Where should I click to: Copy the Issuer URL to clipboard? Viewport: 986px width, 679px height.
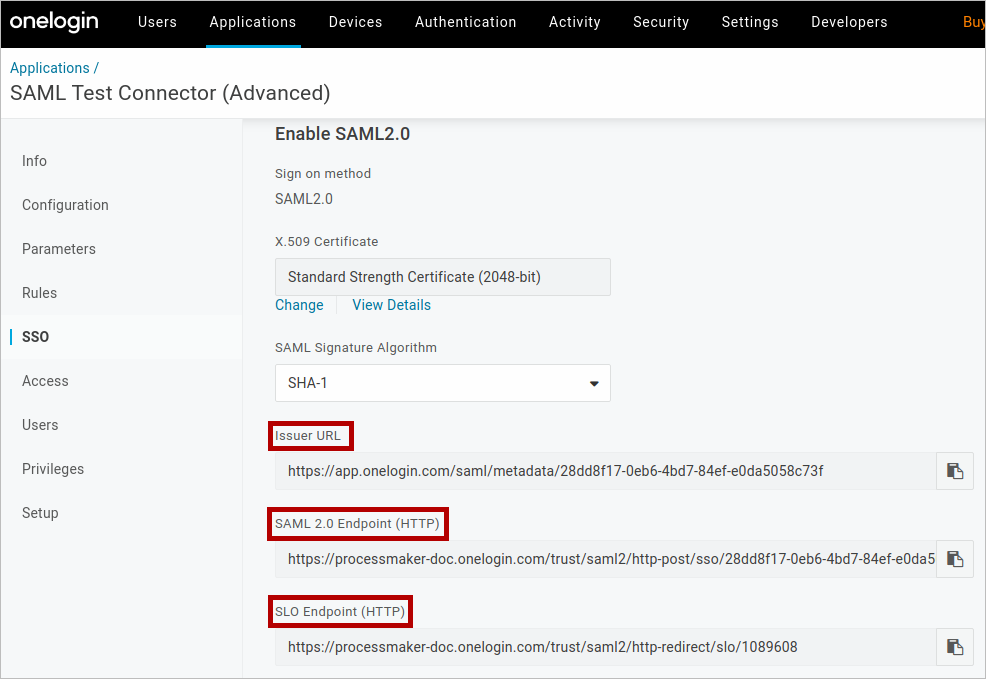point(955,471)
